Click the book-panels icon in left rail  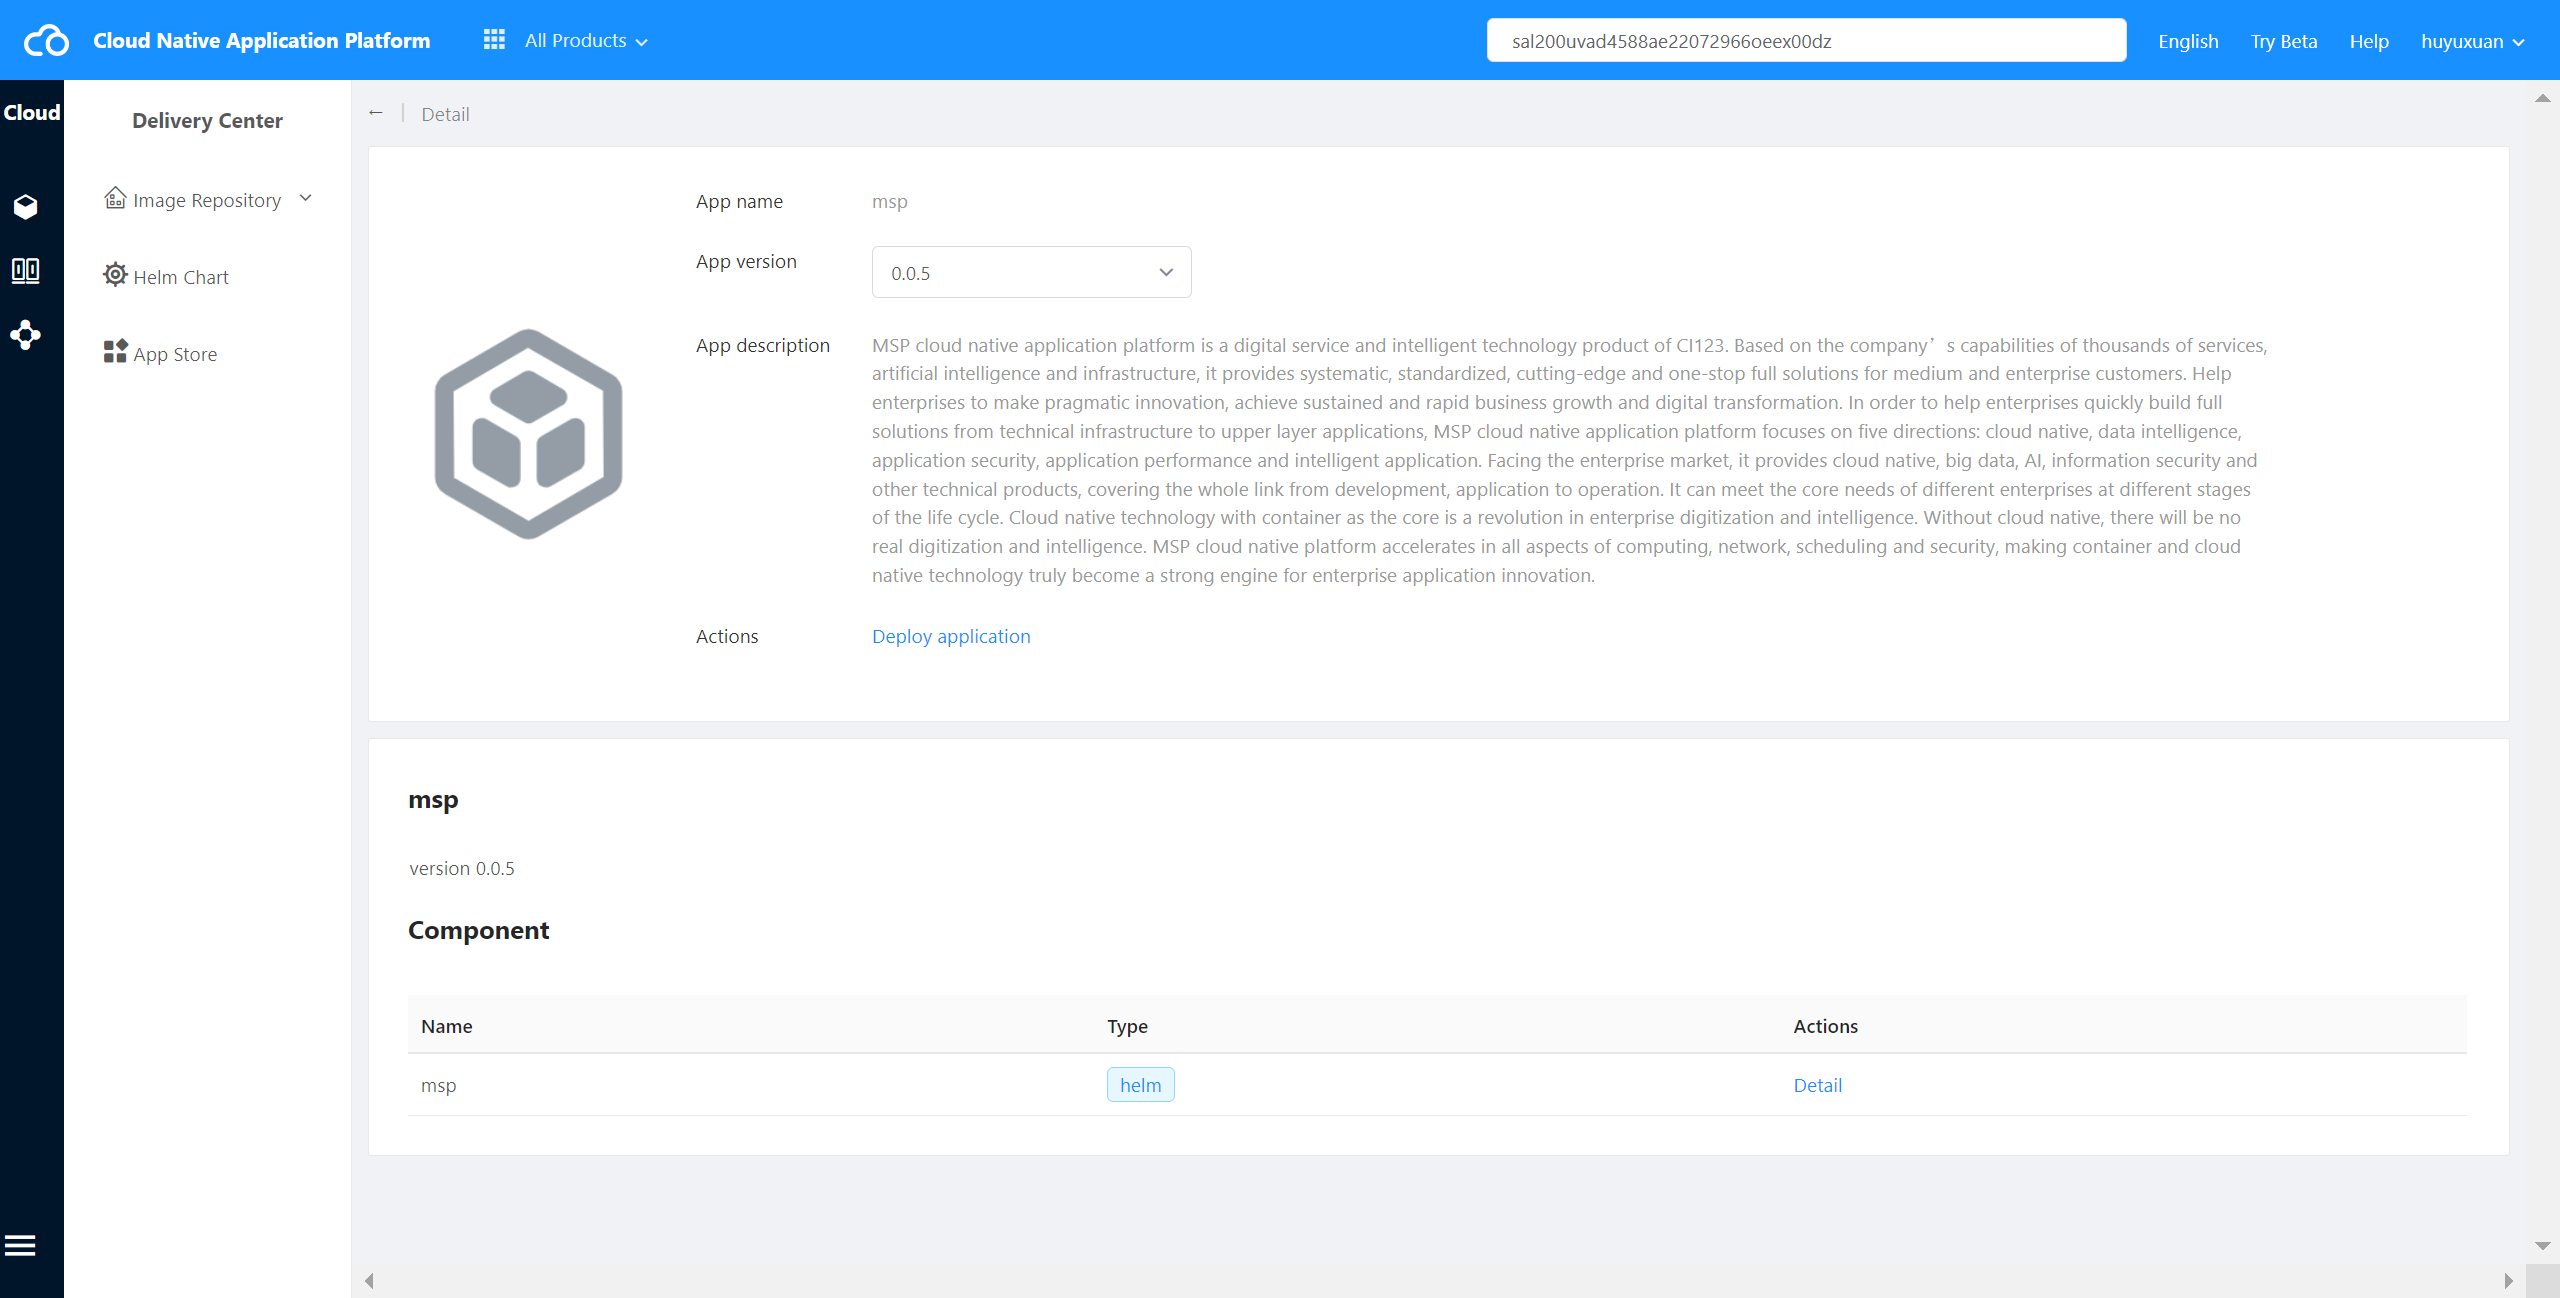coord(26,271)
